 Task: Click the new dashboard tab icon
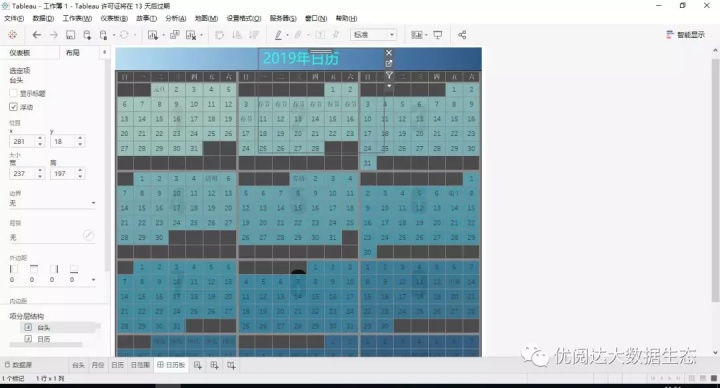tap(214, 366)
